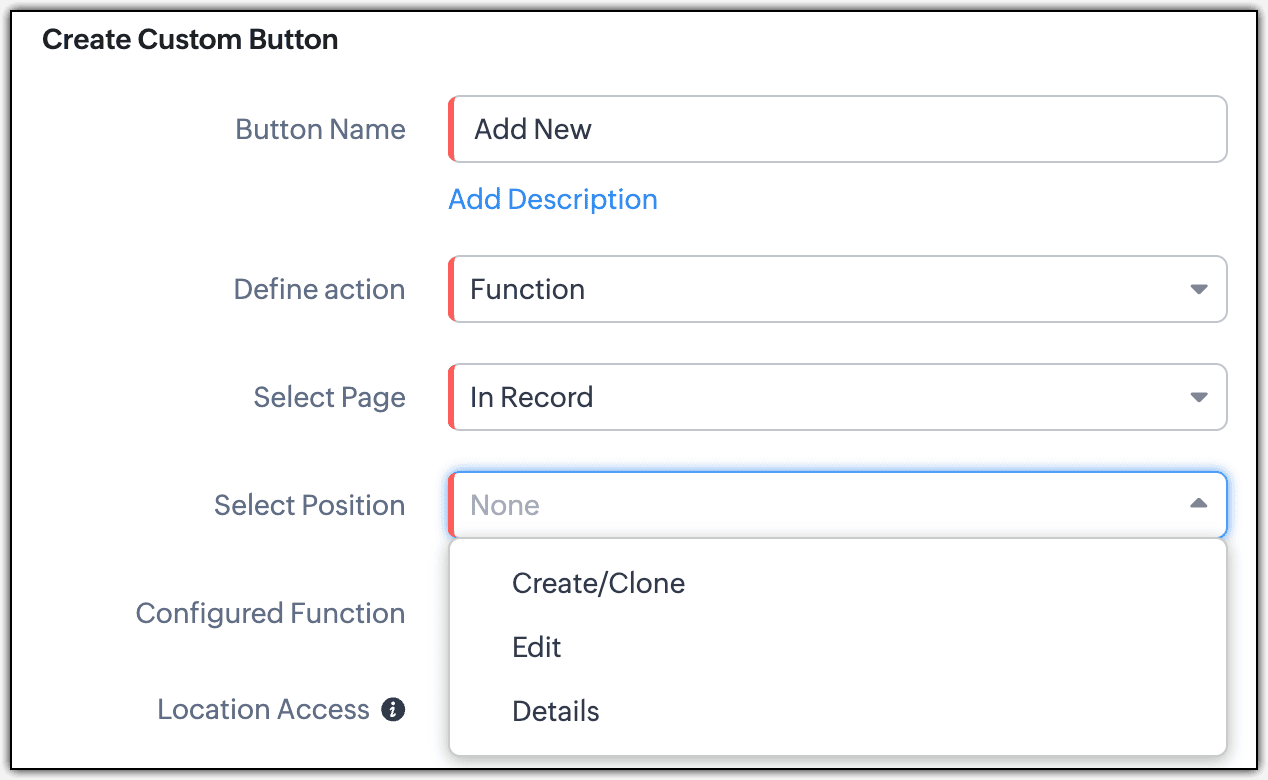Pick Details from the position options

pyautogui.click(x=556, y=711)
